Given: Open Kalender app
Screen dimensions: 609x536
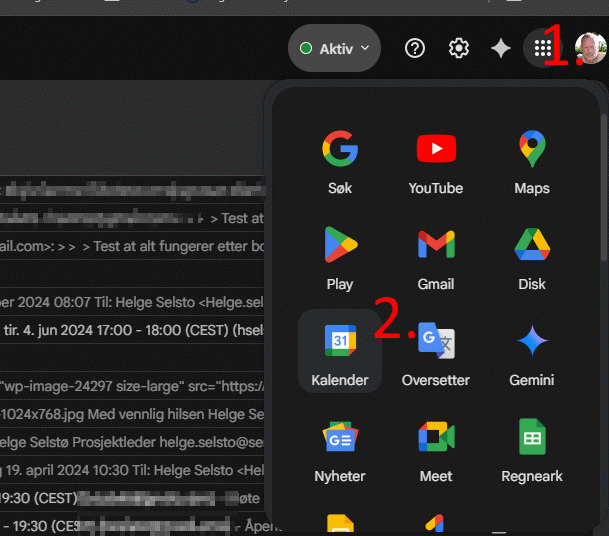Looking at the screenshot, I should point(340,352).
